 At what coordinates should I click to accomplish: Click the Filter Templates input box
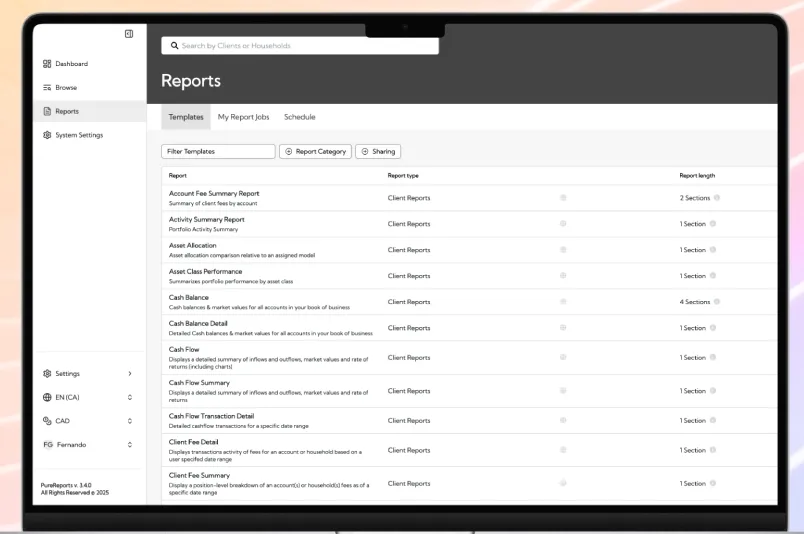pos(218,151)
